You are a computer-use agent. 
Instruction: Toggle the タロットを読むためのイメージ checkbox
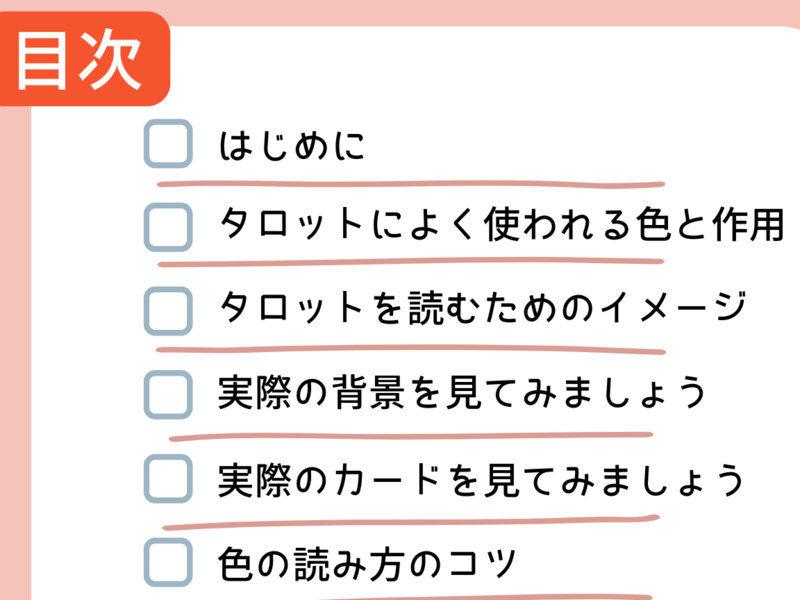(x=168, y=310)
